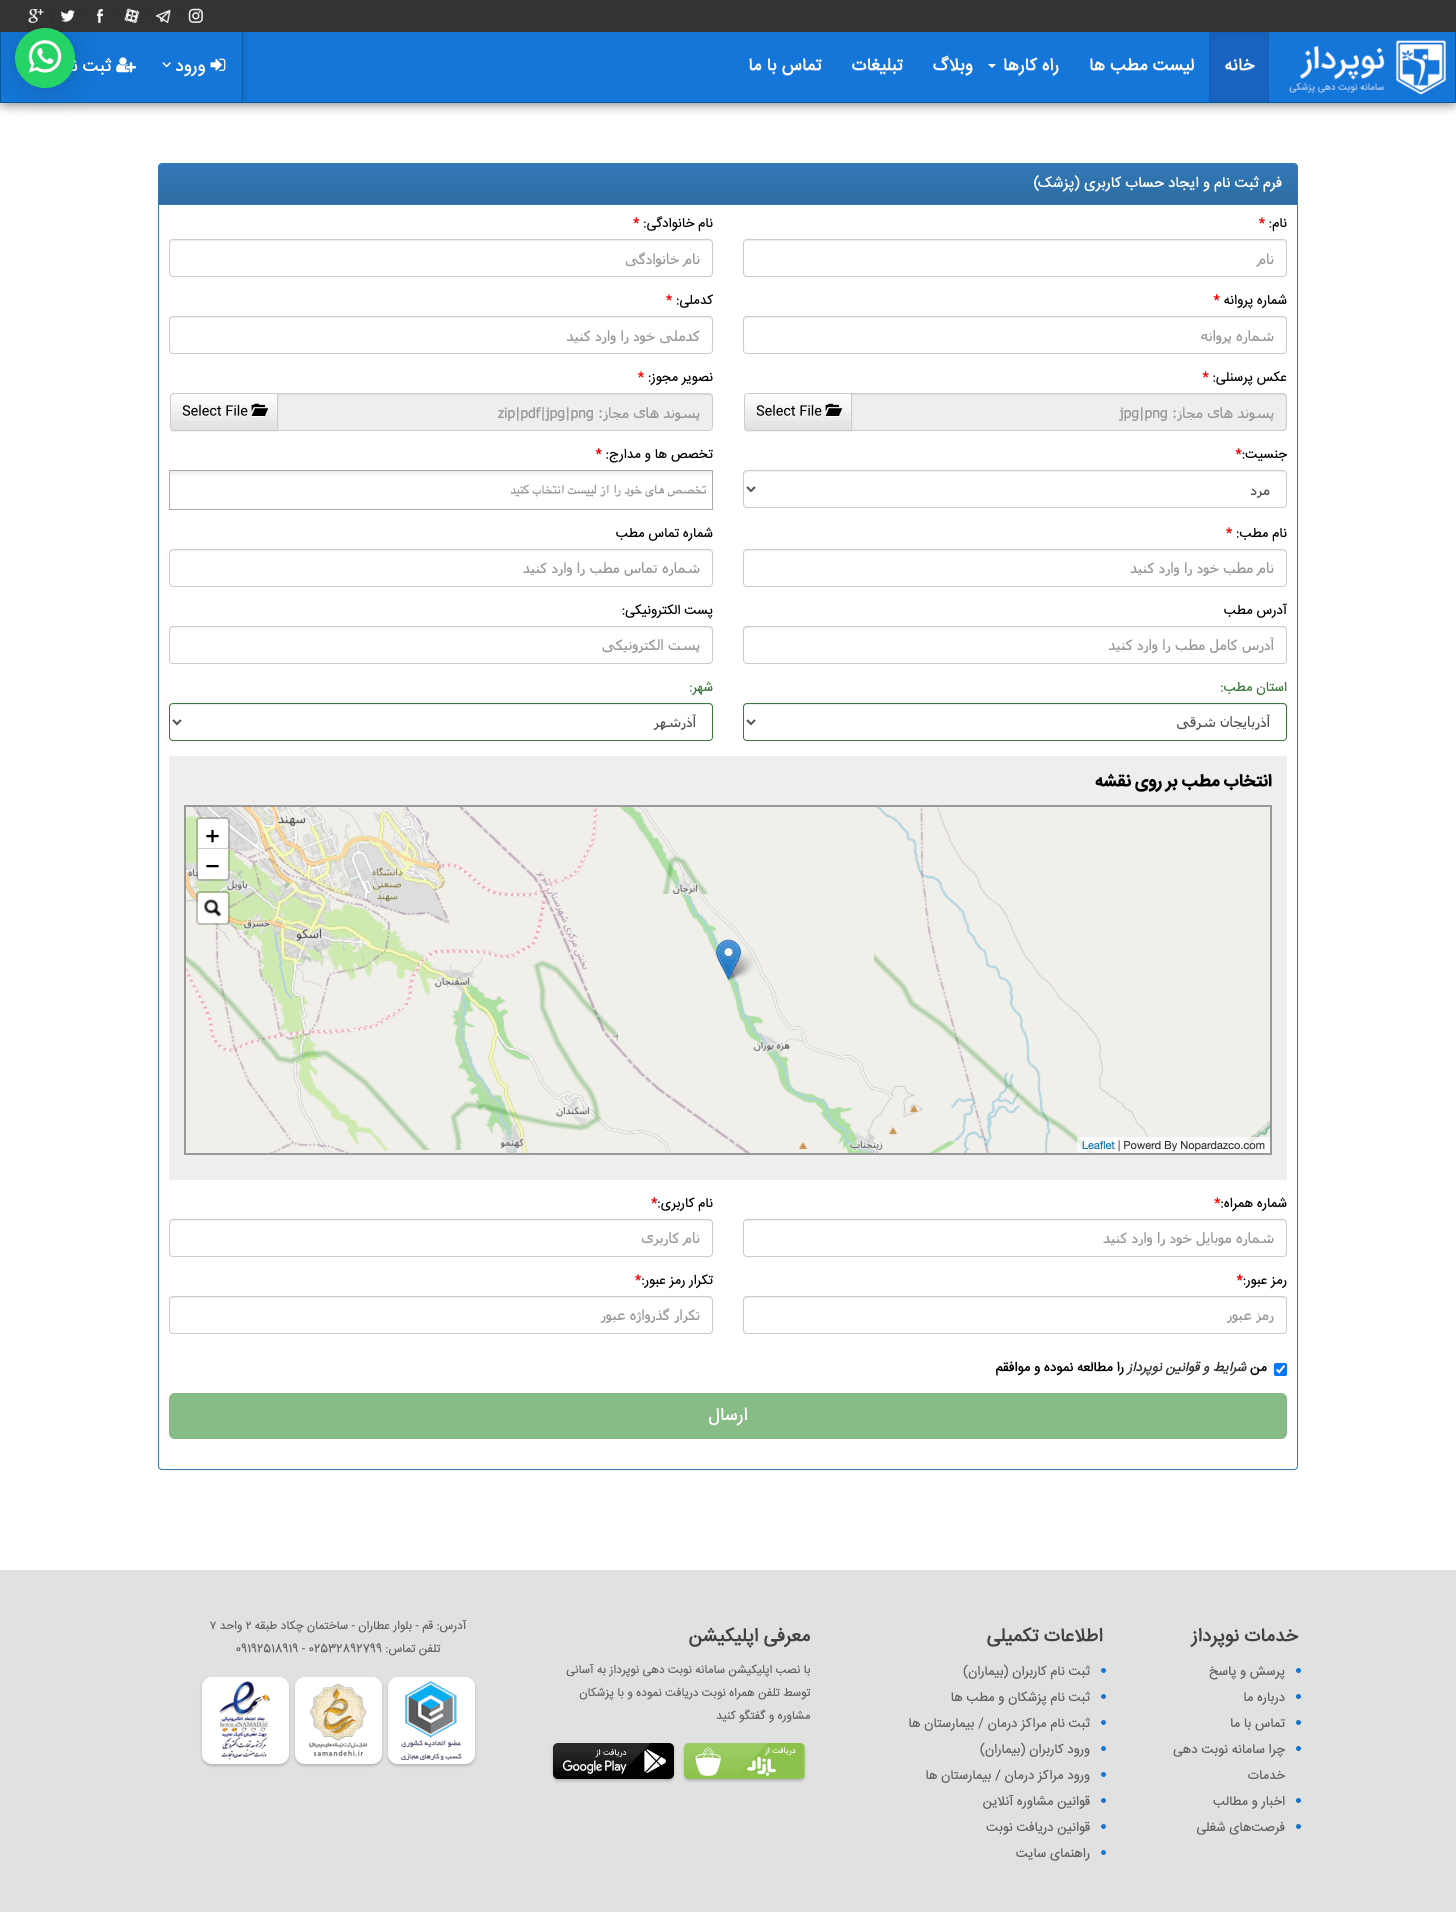This screenshot has width=1456, height=1912.
Task: Open the city dropdown showing آذرشهر
Action: (440, 722)
